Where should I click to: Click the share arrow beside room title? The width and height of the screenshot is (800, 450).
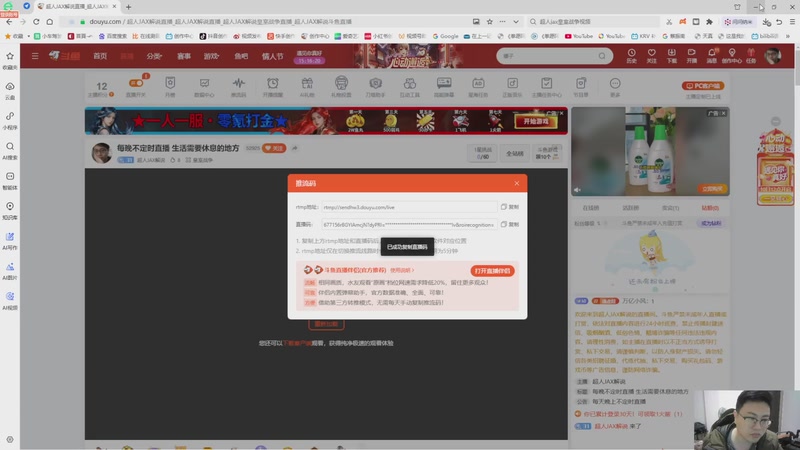pyautogui.click(x=295, y=148)
